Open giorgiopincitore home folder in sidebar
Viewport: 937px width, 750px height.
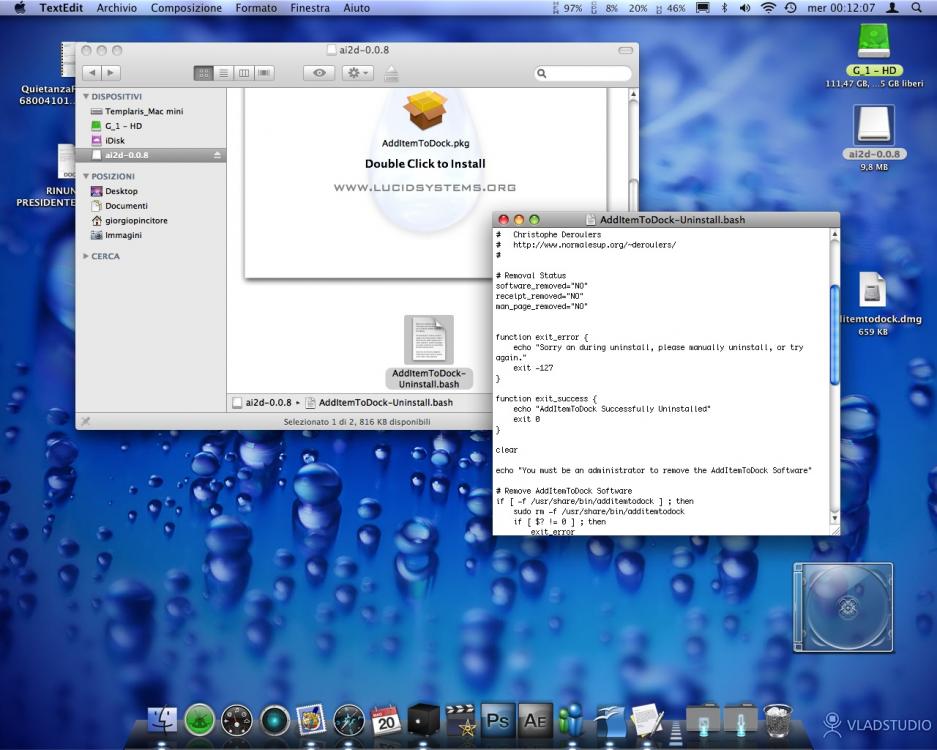click(x=136, y=221)
